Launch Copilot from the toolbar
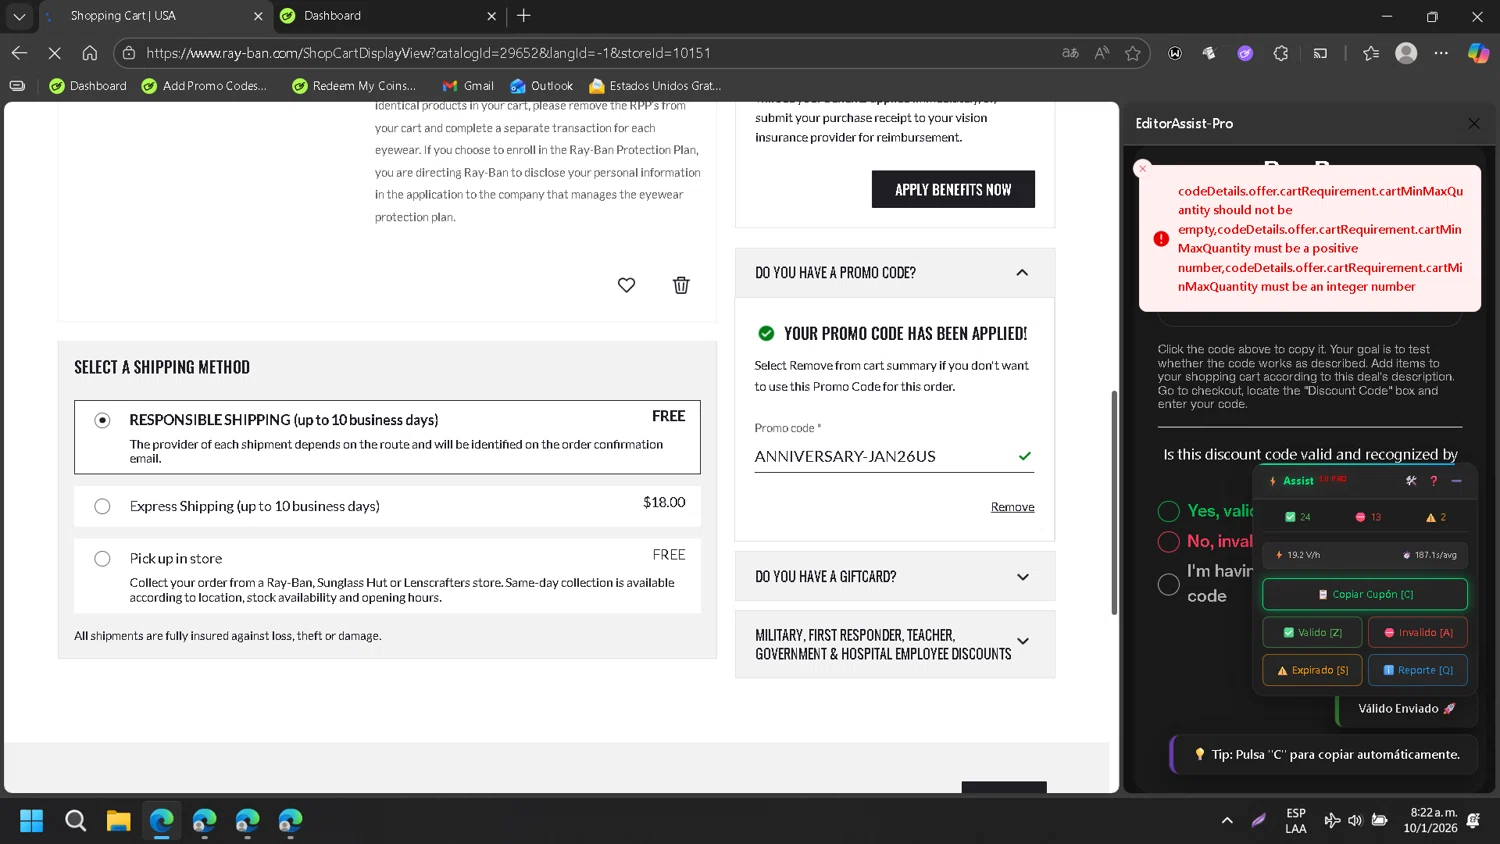This screenshot has width=1500, height=844. coord(1478,53)
